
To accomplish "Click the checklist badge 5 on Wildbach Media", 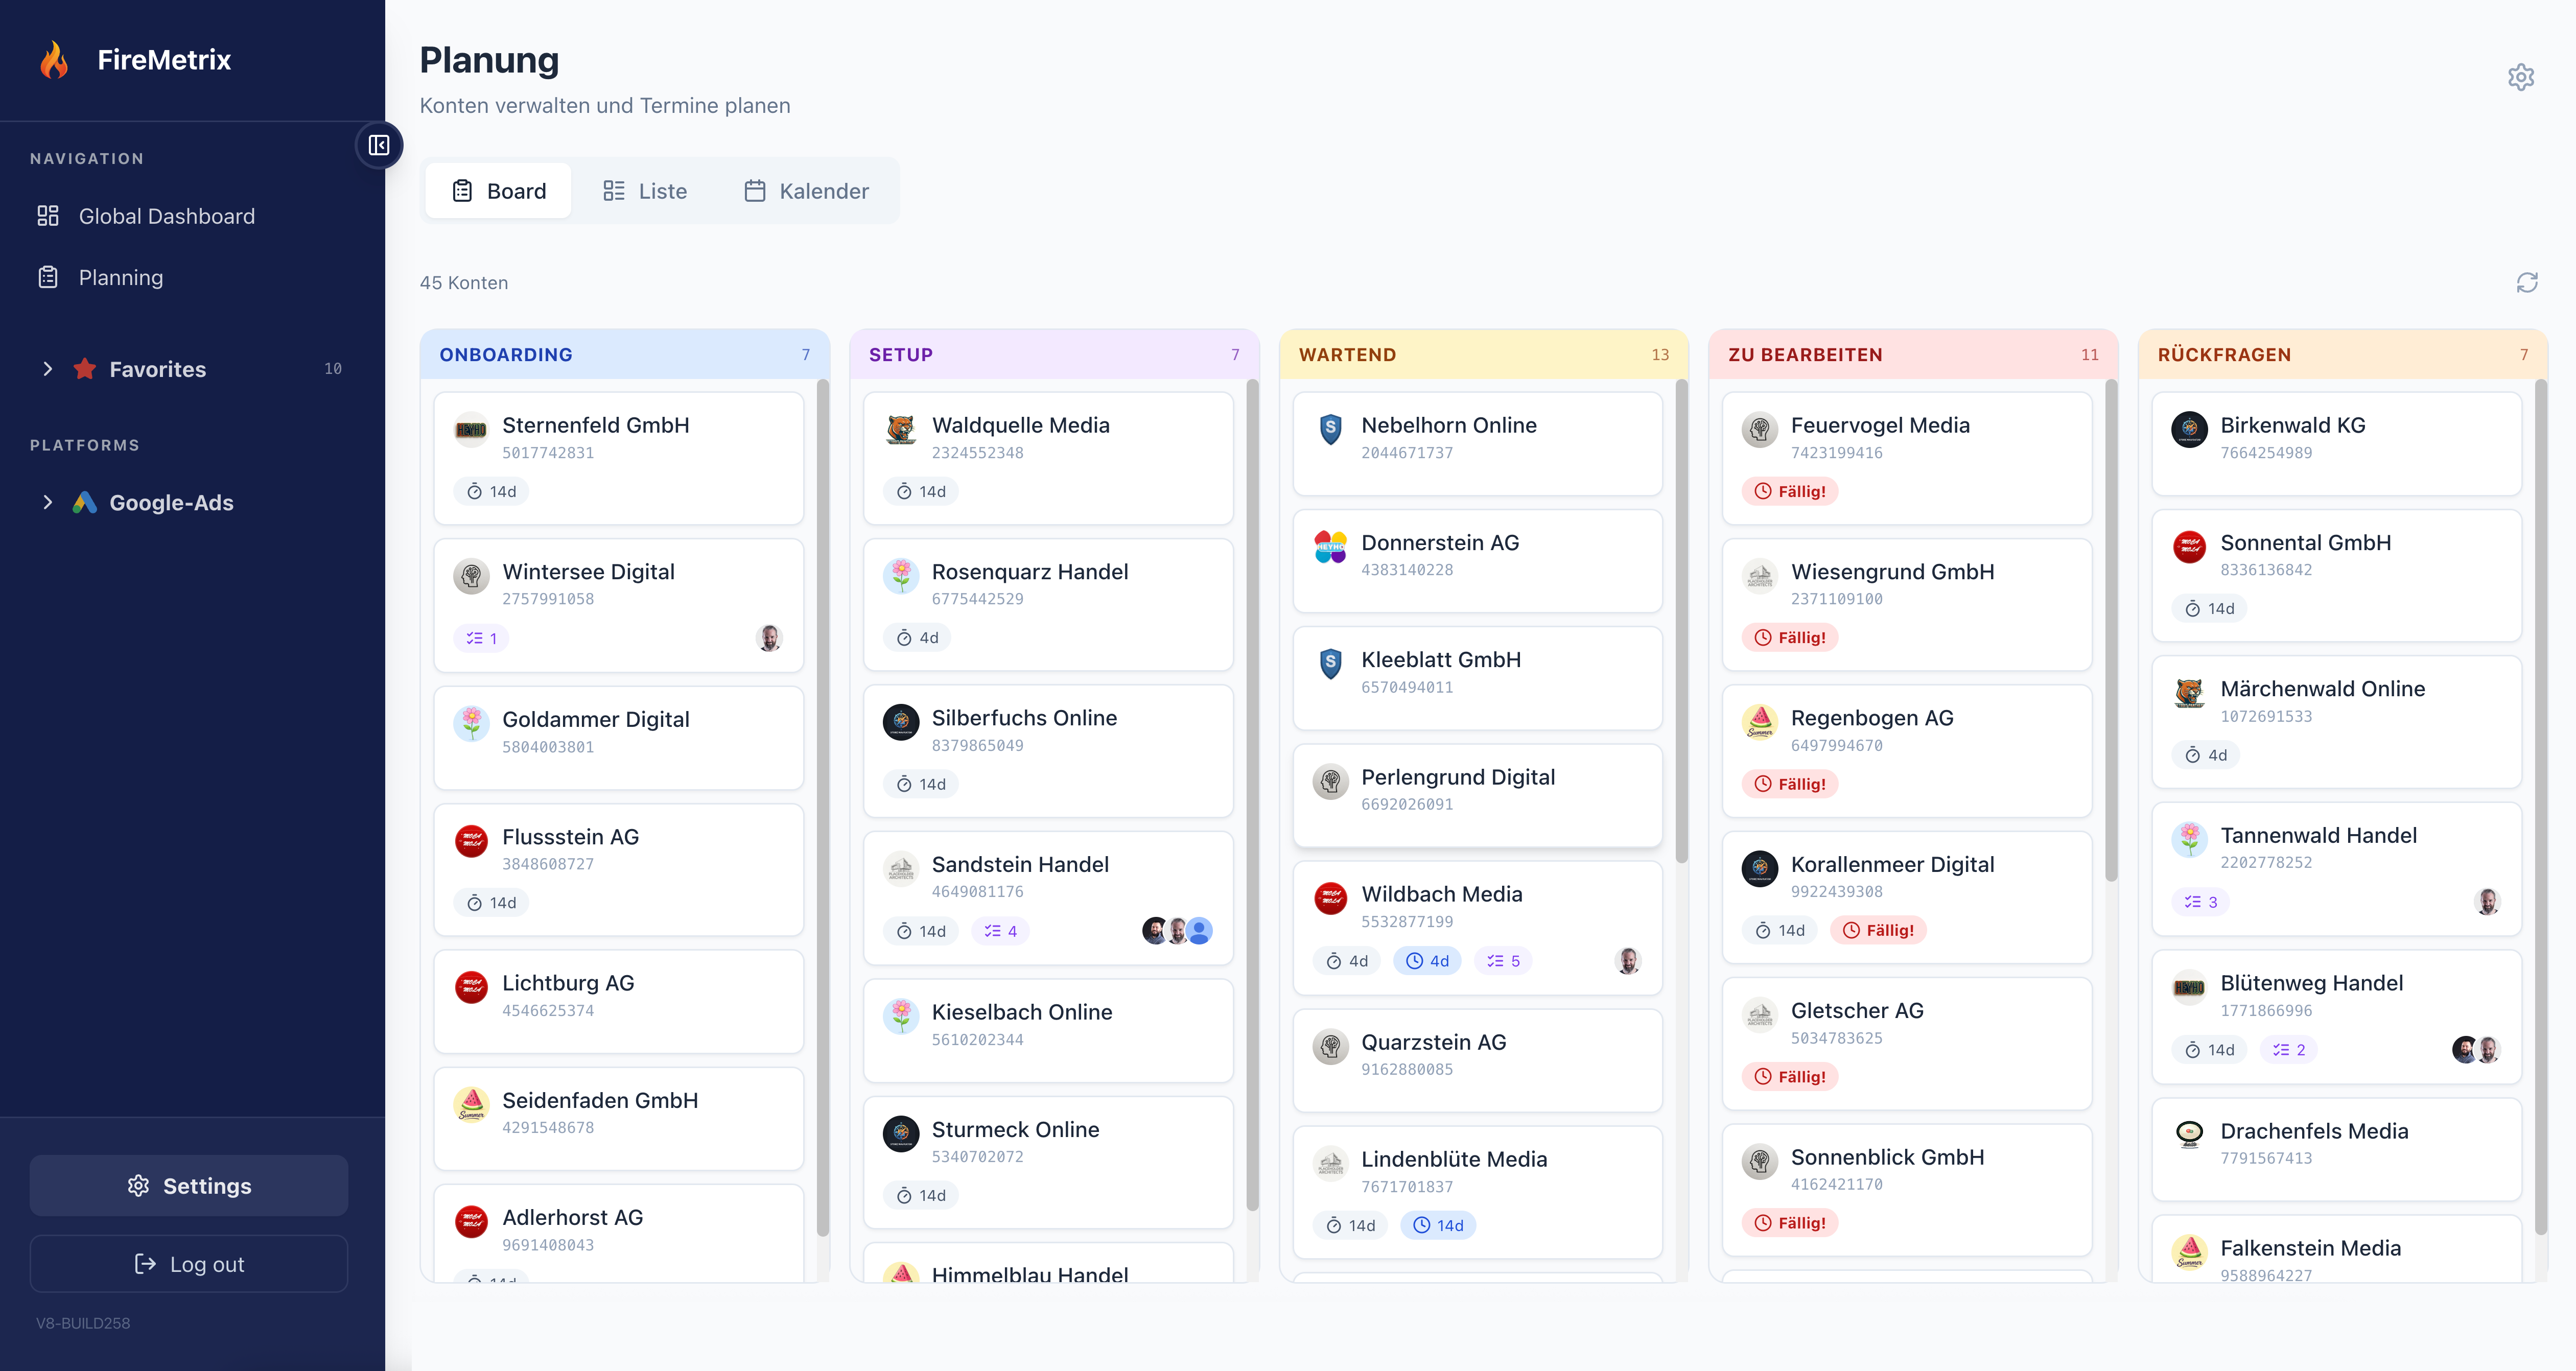I will click(1502, 960).
